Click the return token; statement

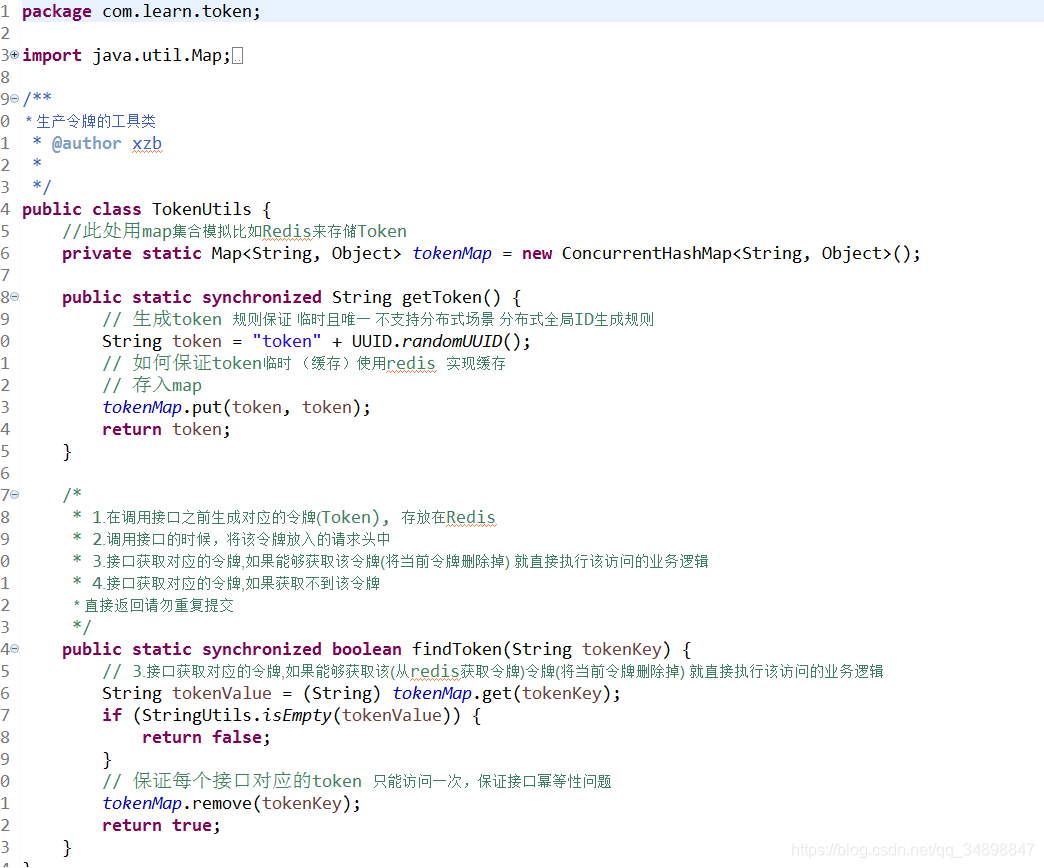tap(166, 429)
